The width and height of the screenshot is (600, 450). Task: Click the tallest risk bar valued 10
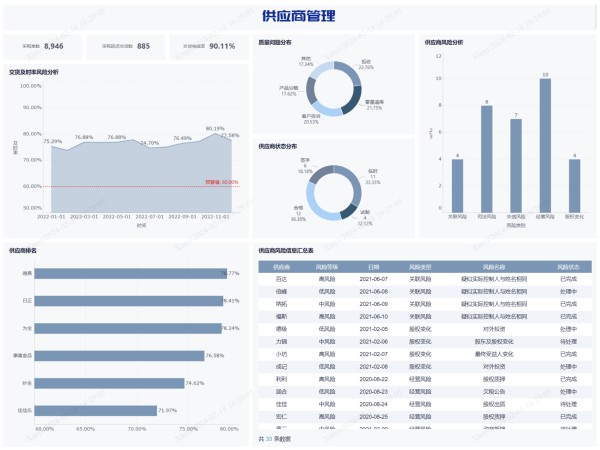[544, 144]
